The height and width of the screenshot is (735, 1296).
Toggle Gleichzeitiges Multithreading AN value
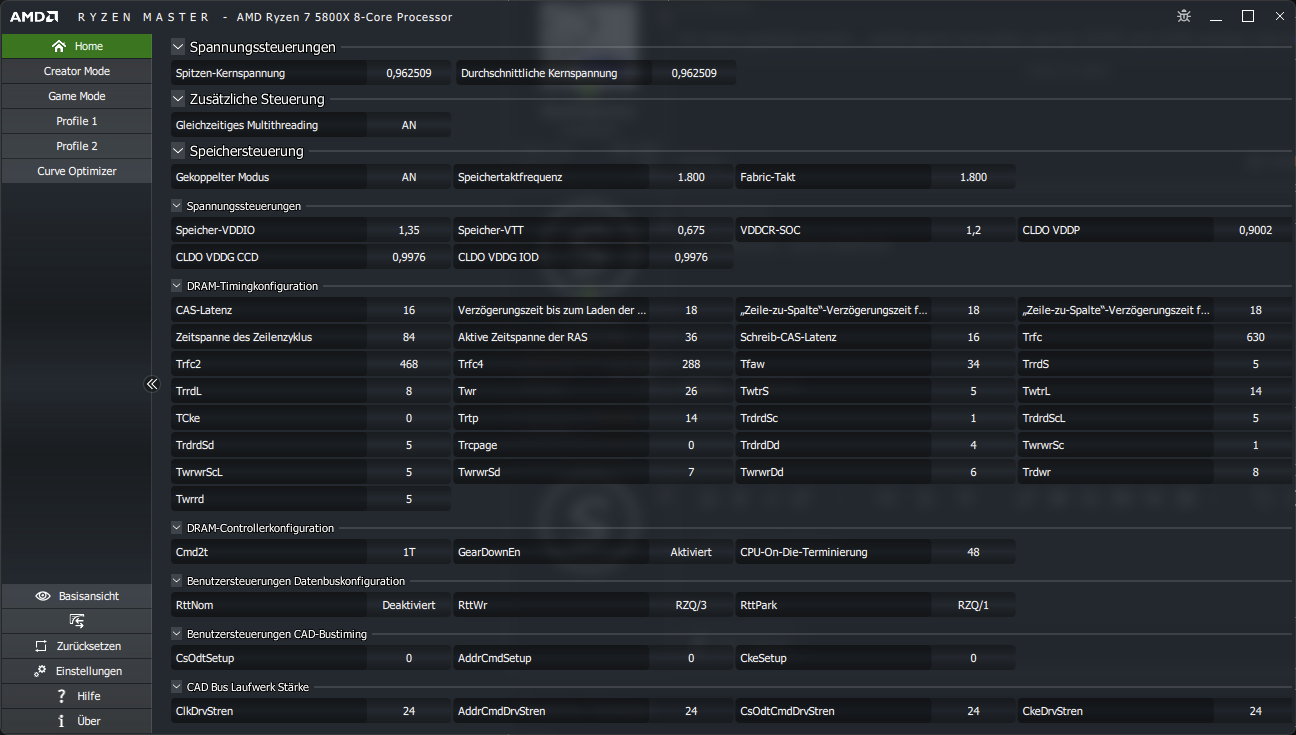tap(409, 125)
